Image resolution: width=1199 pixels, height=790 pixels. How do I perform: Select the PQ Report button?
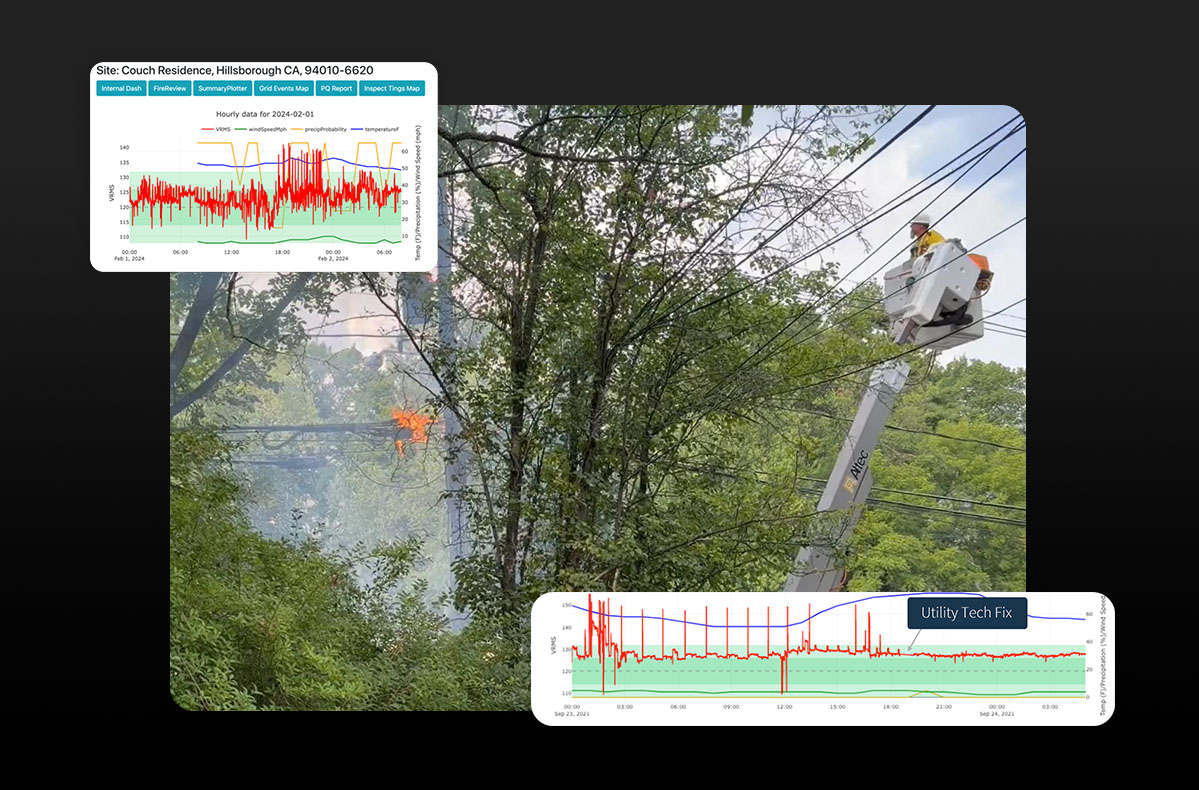(336, 89)
